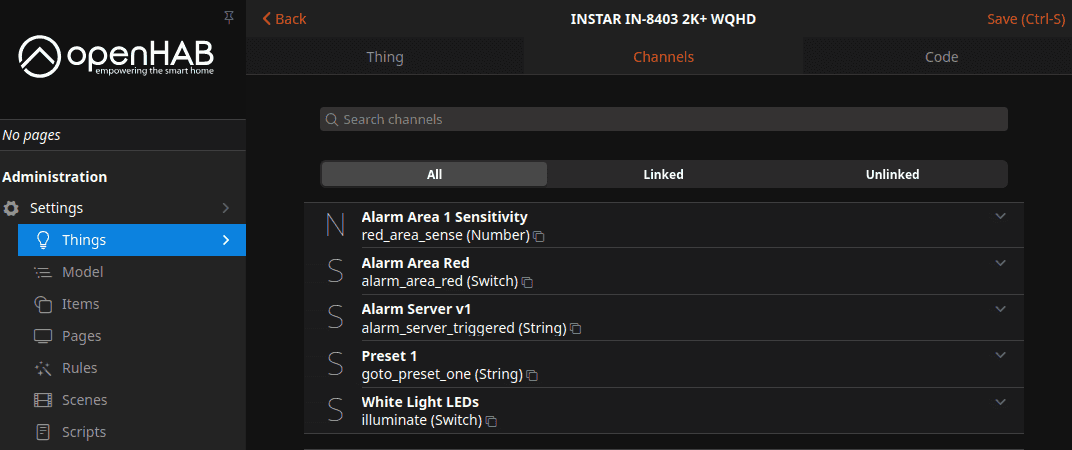Filter channels by Unlinked

(x=892, y=174)
